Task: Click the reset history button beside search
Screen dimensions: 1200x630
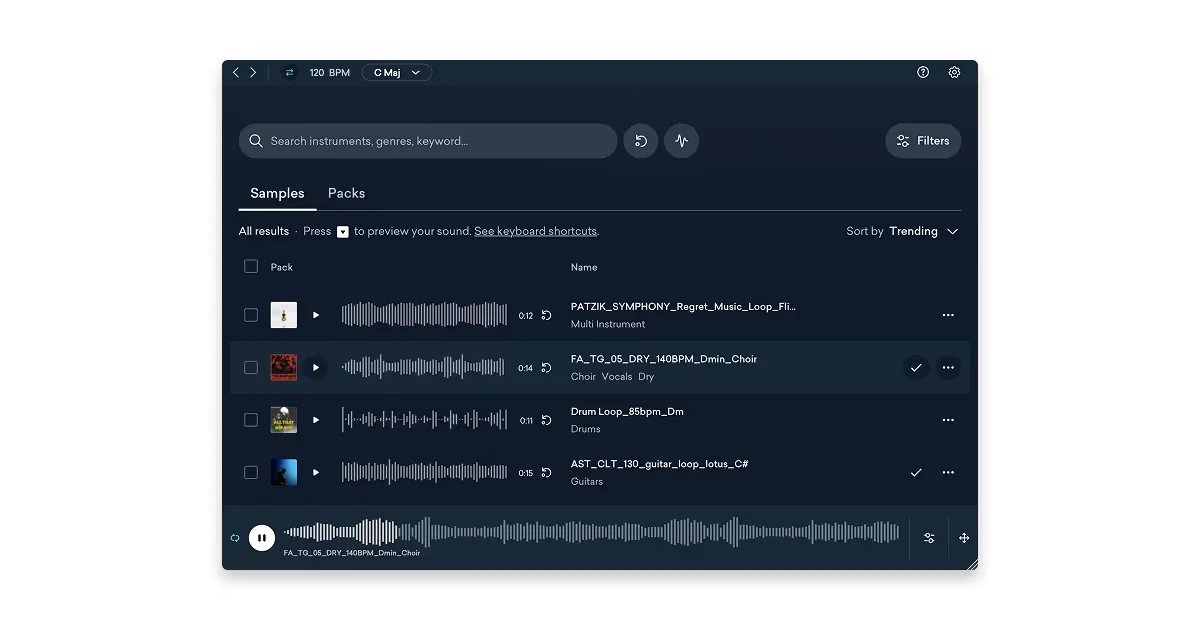Action: pyautogui.click(x=641, y=141)
